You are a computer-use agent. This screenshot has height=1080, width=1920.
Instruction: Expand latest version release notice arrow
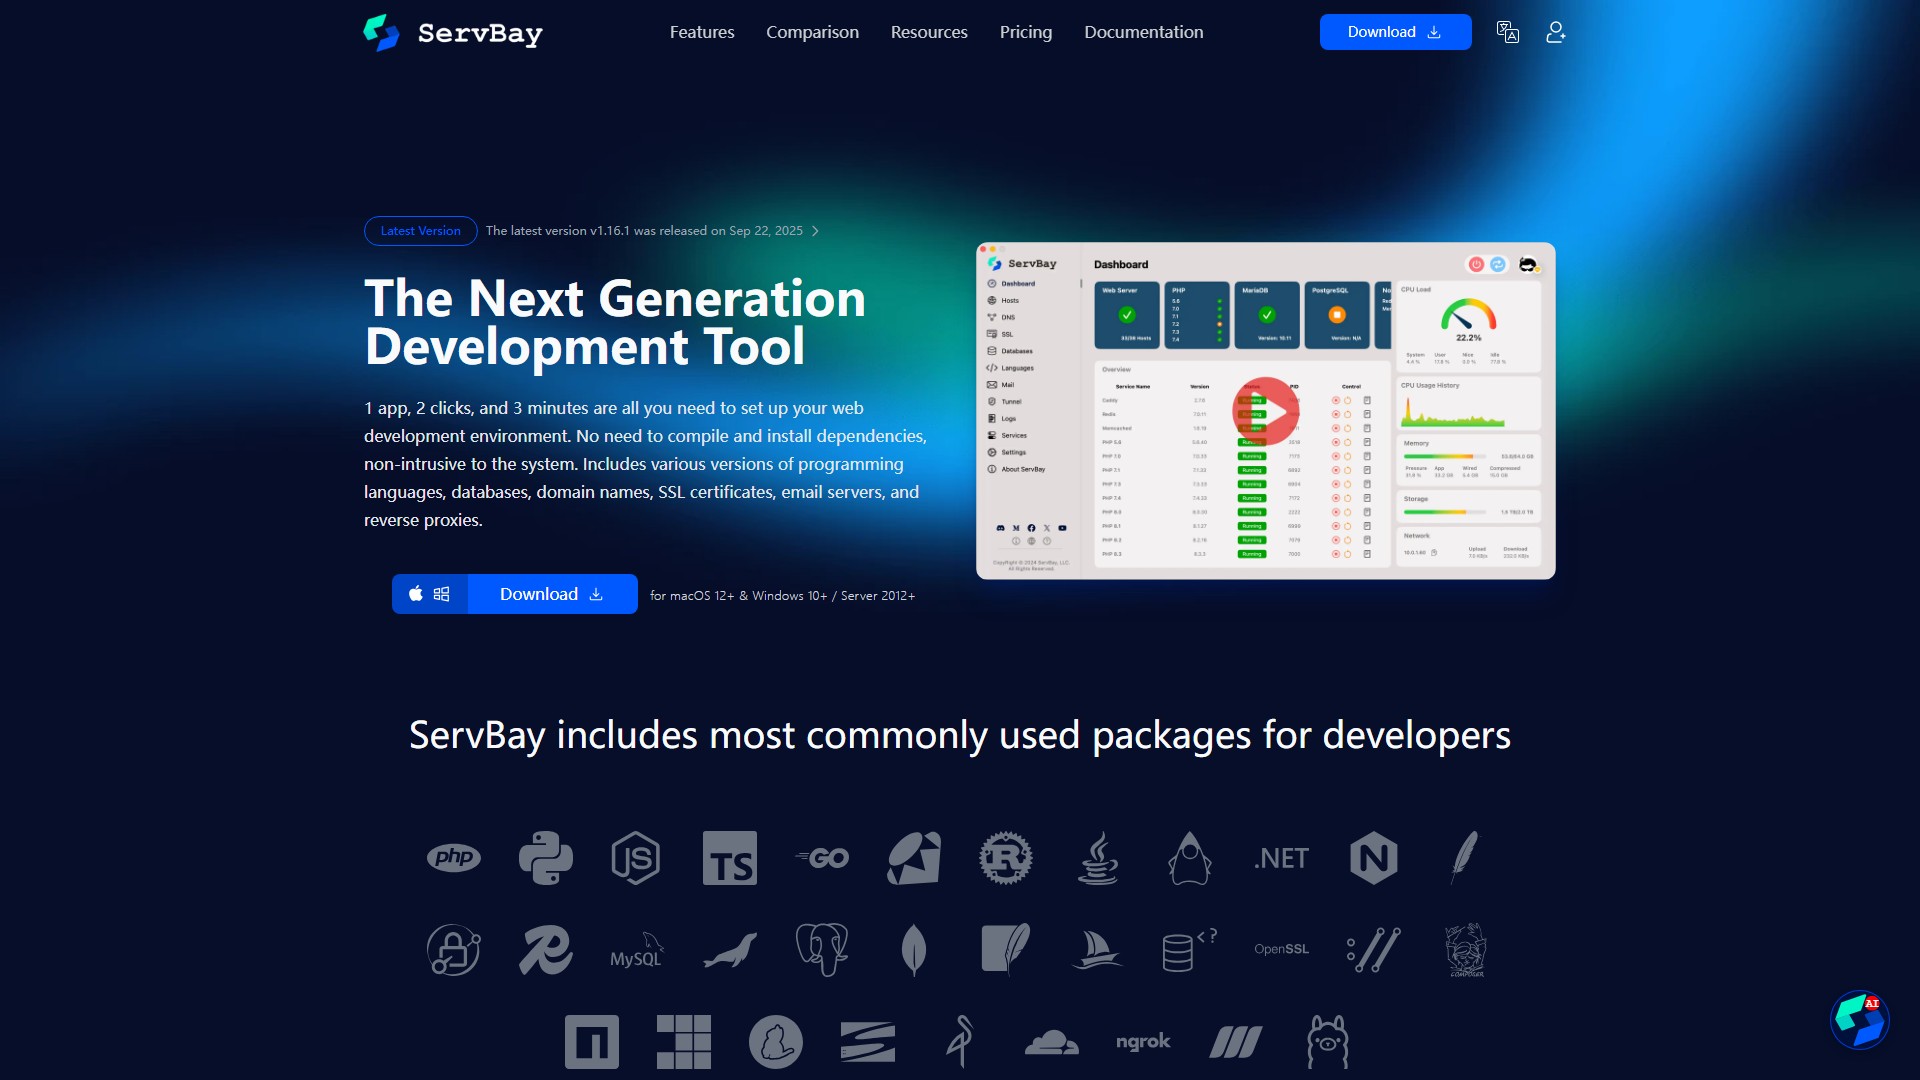pyautogui.click(x=816, y=231)
